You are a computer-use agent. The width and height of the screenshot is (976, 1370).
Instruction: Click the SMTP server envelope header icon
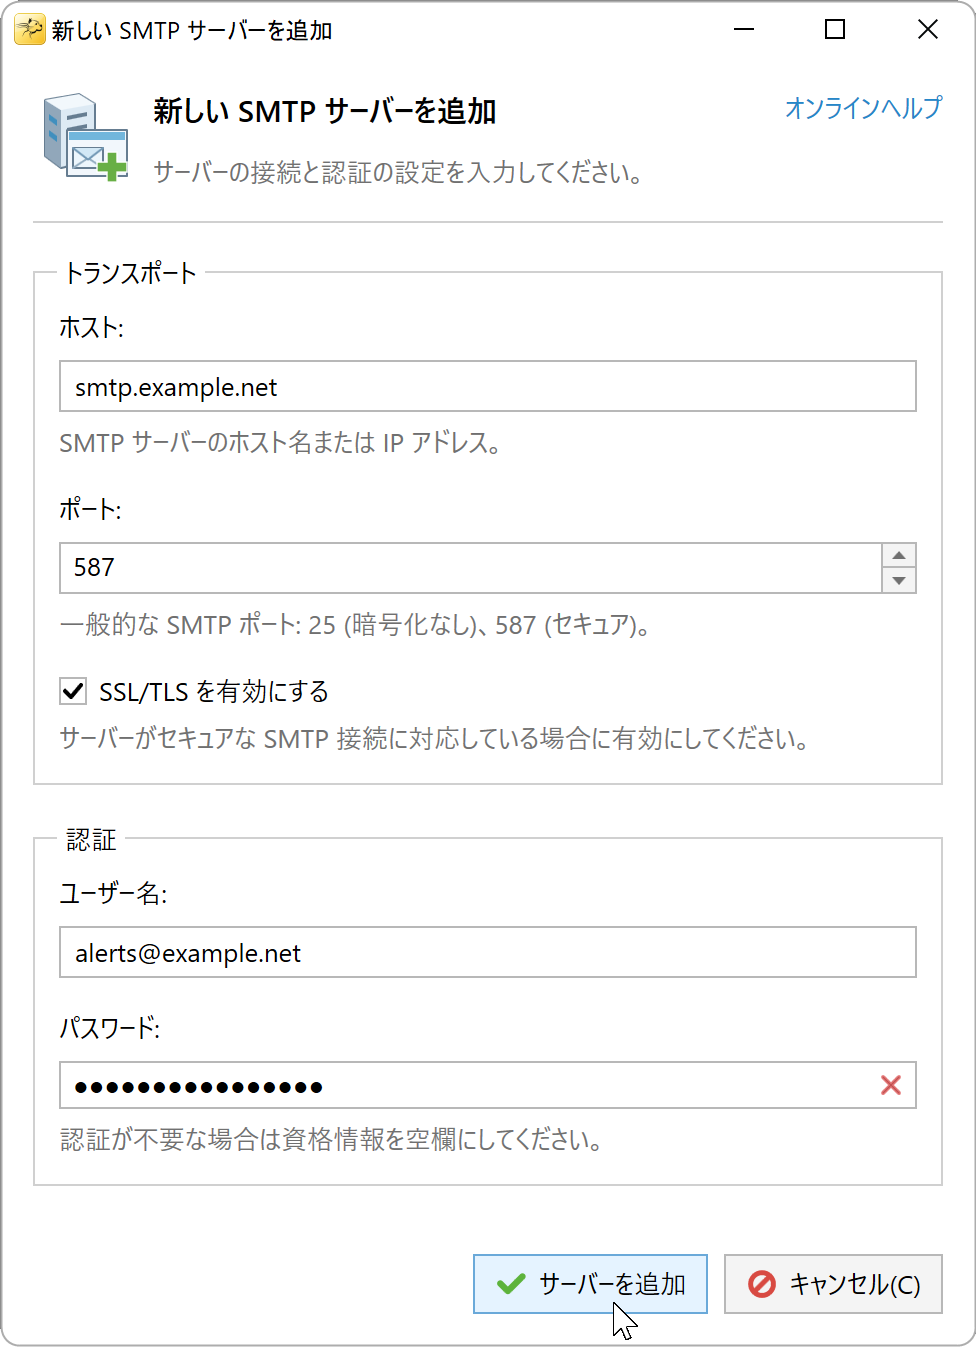point(86,137)
